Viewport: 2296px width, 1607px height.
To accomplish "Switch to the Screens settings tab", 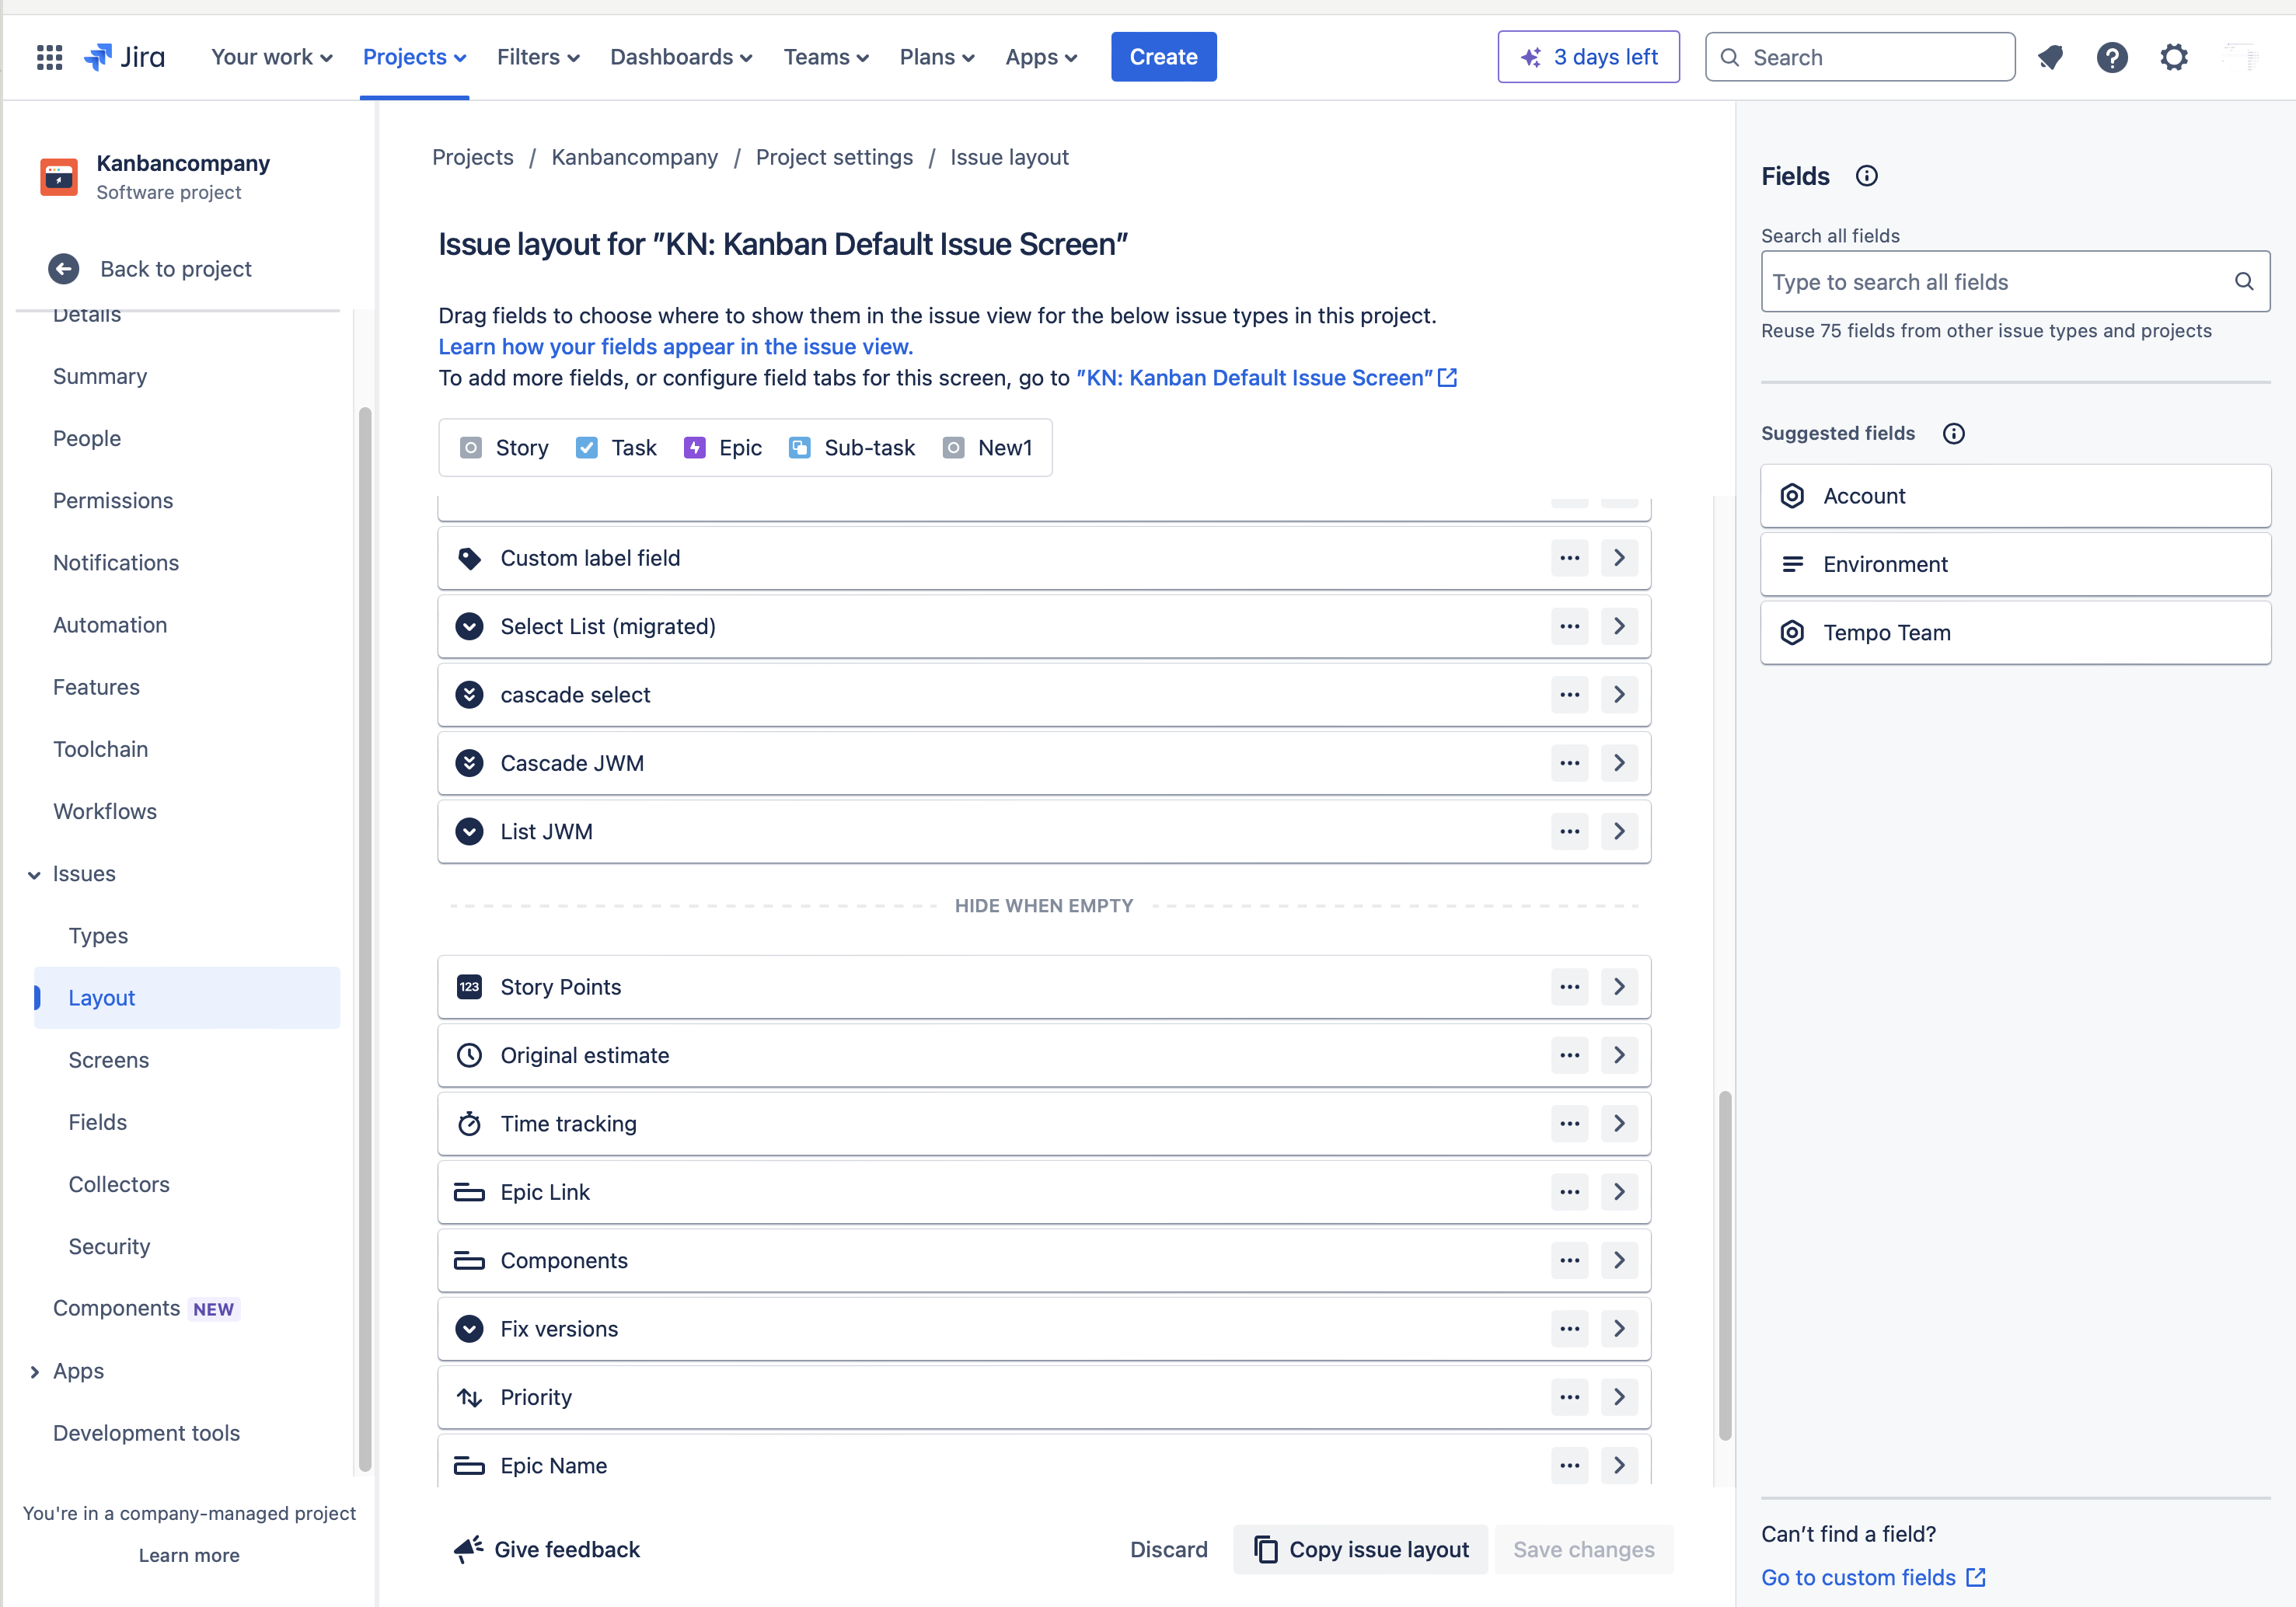I will pyautogui.click(x=108, y=1060).
